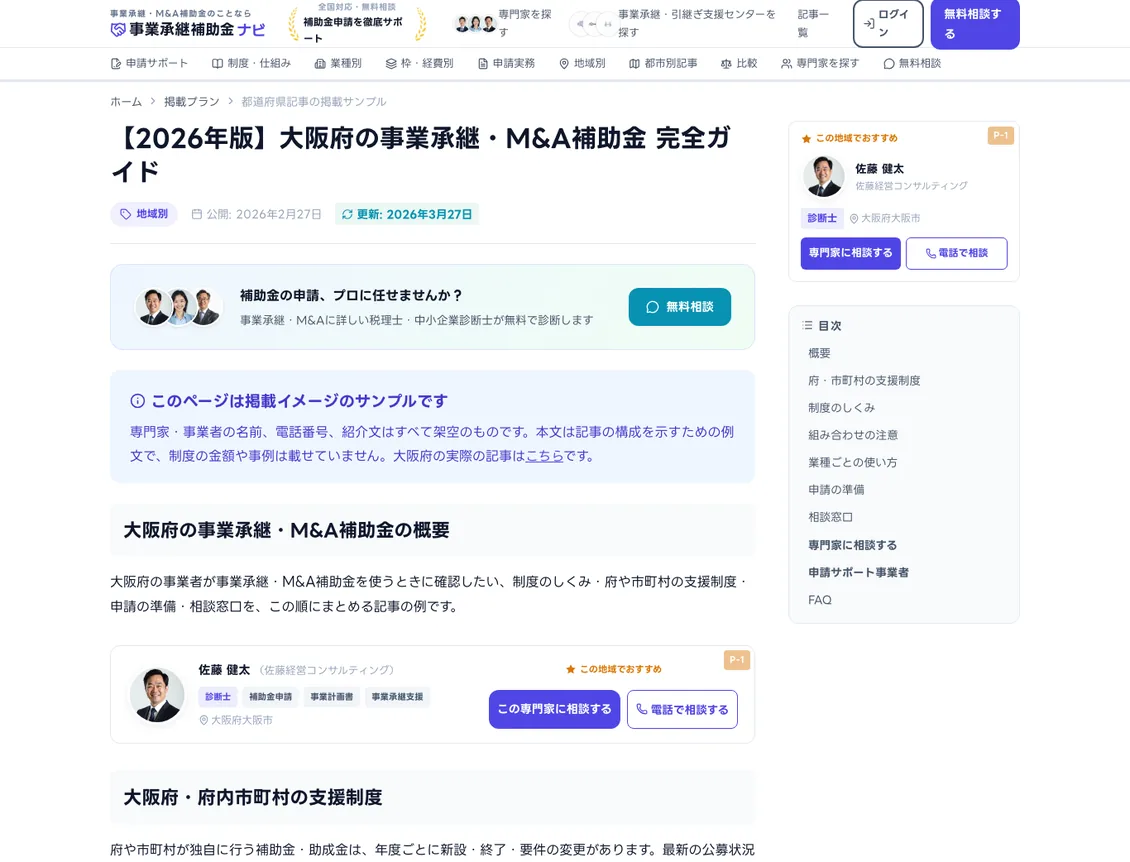Click the 目次 list icon
Screen dimensions: 1130x862
click(807, 326)
